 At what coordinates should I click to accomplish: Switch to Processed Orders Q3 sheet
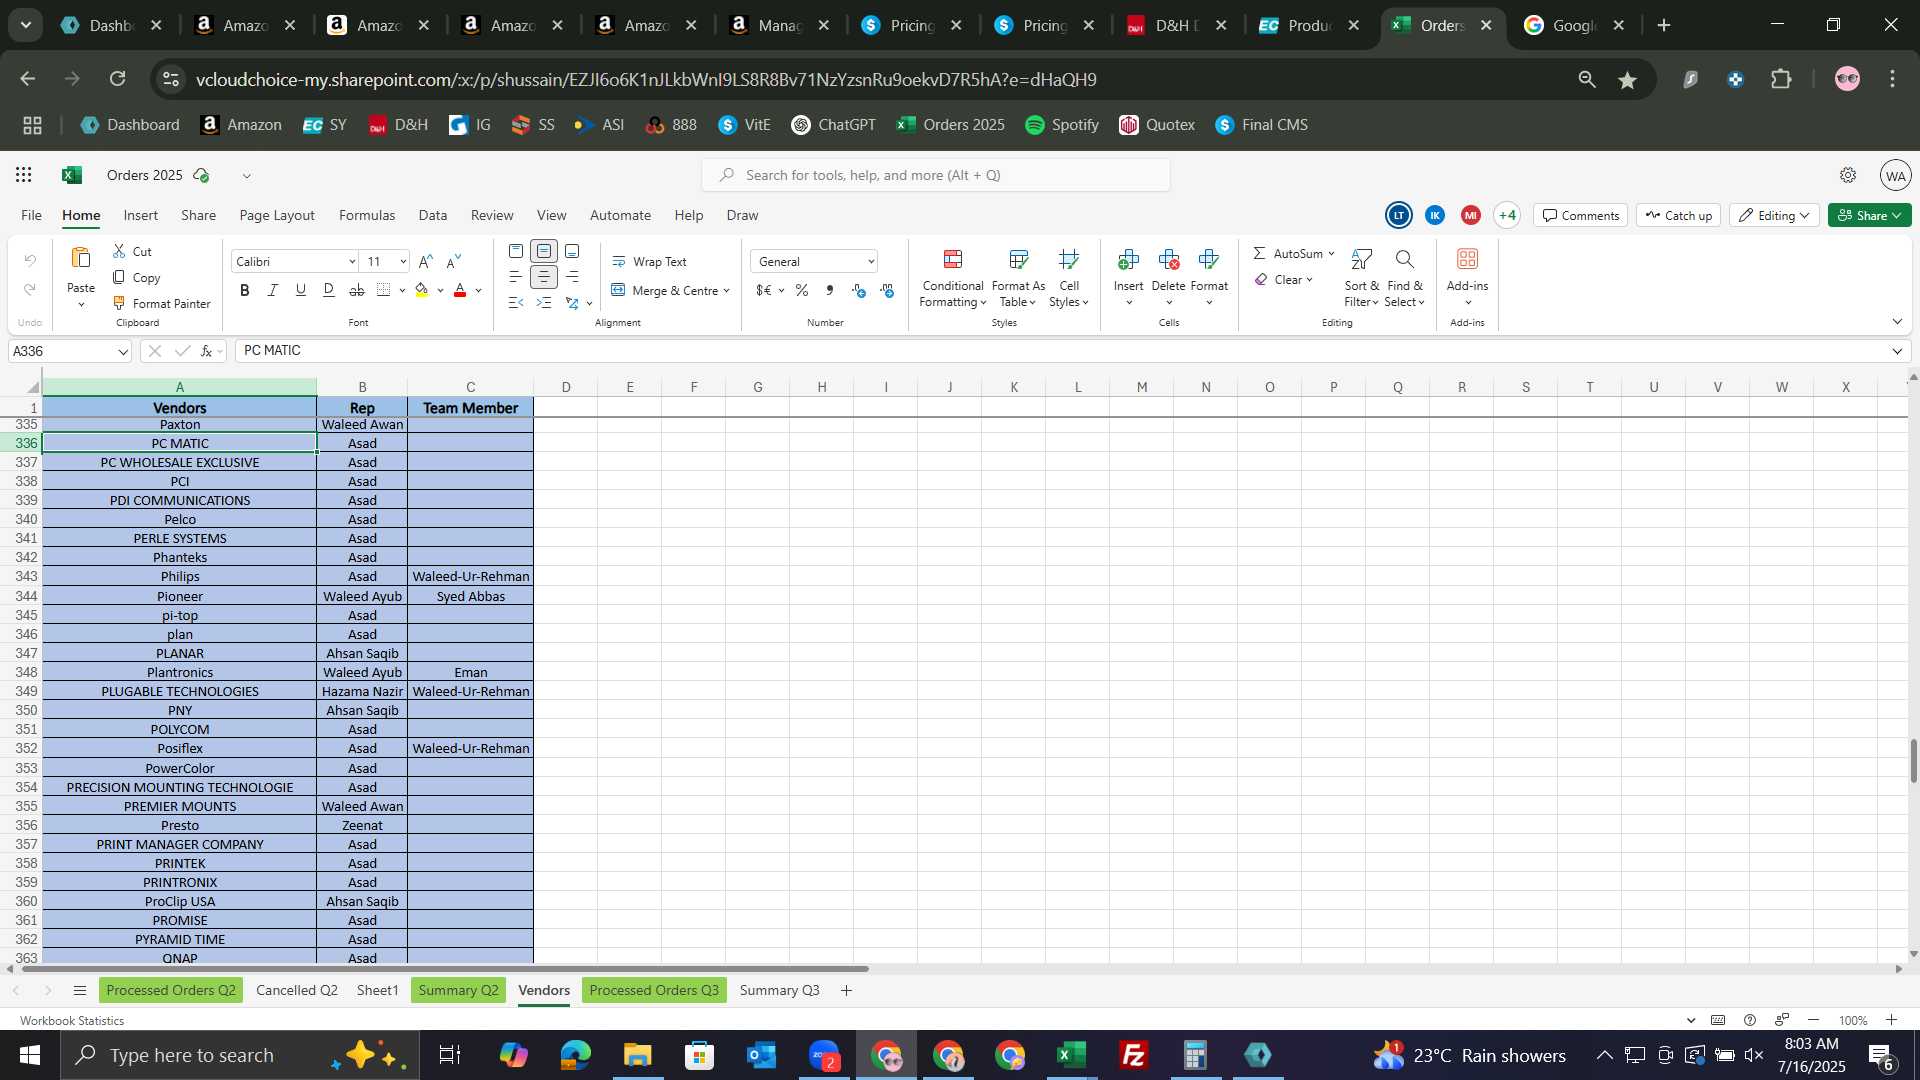(x=654, y=990)
